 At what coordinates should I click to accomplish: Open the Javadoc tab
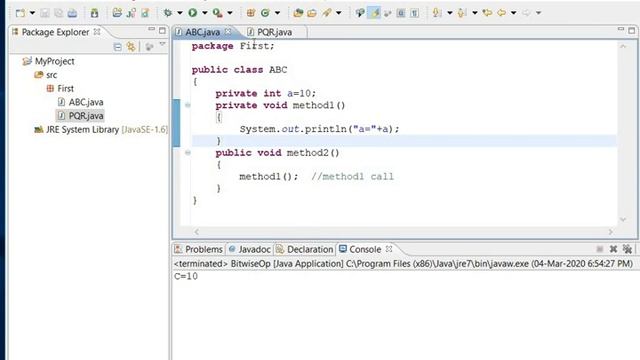tap(250, 249)
